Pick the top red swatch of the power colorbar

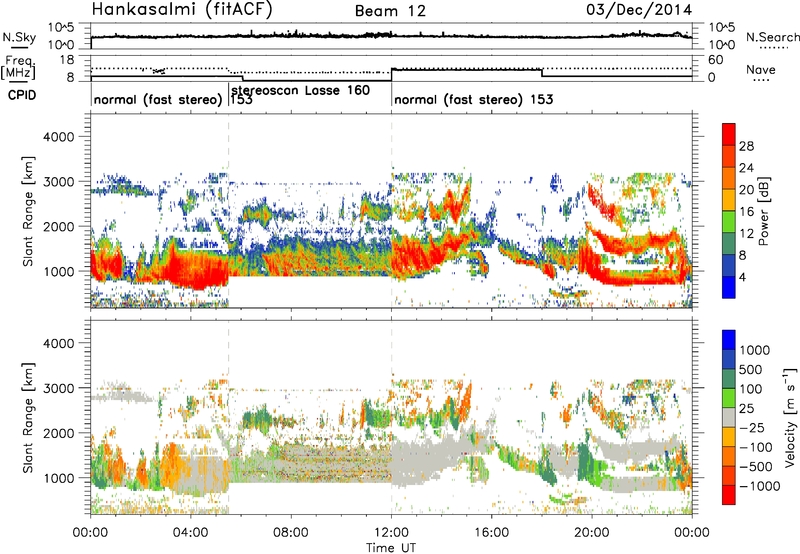point(729,134)
